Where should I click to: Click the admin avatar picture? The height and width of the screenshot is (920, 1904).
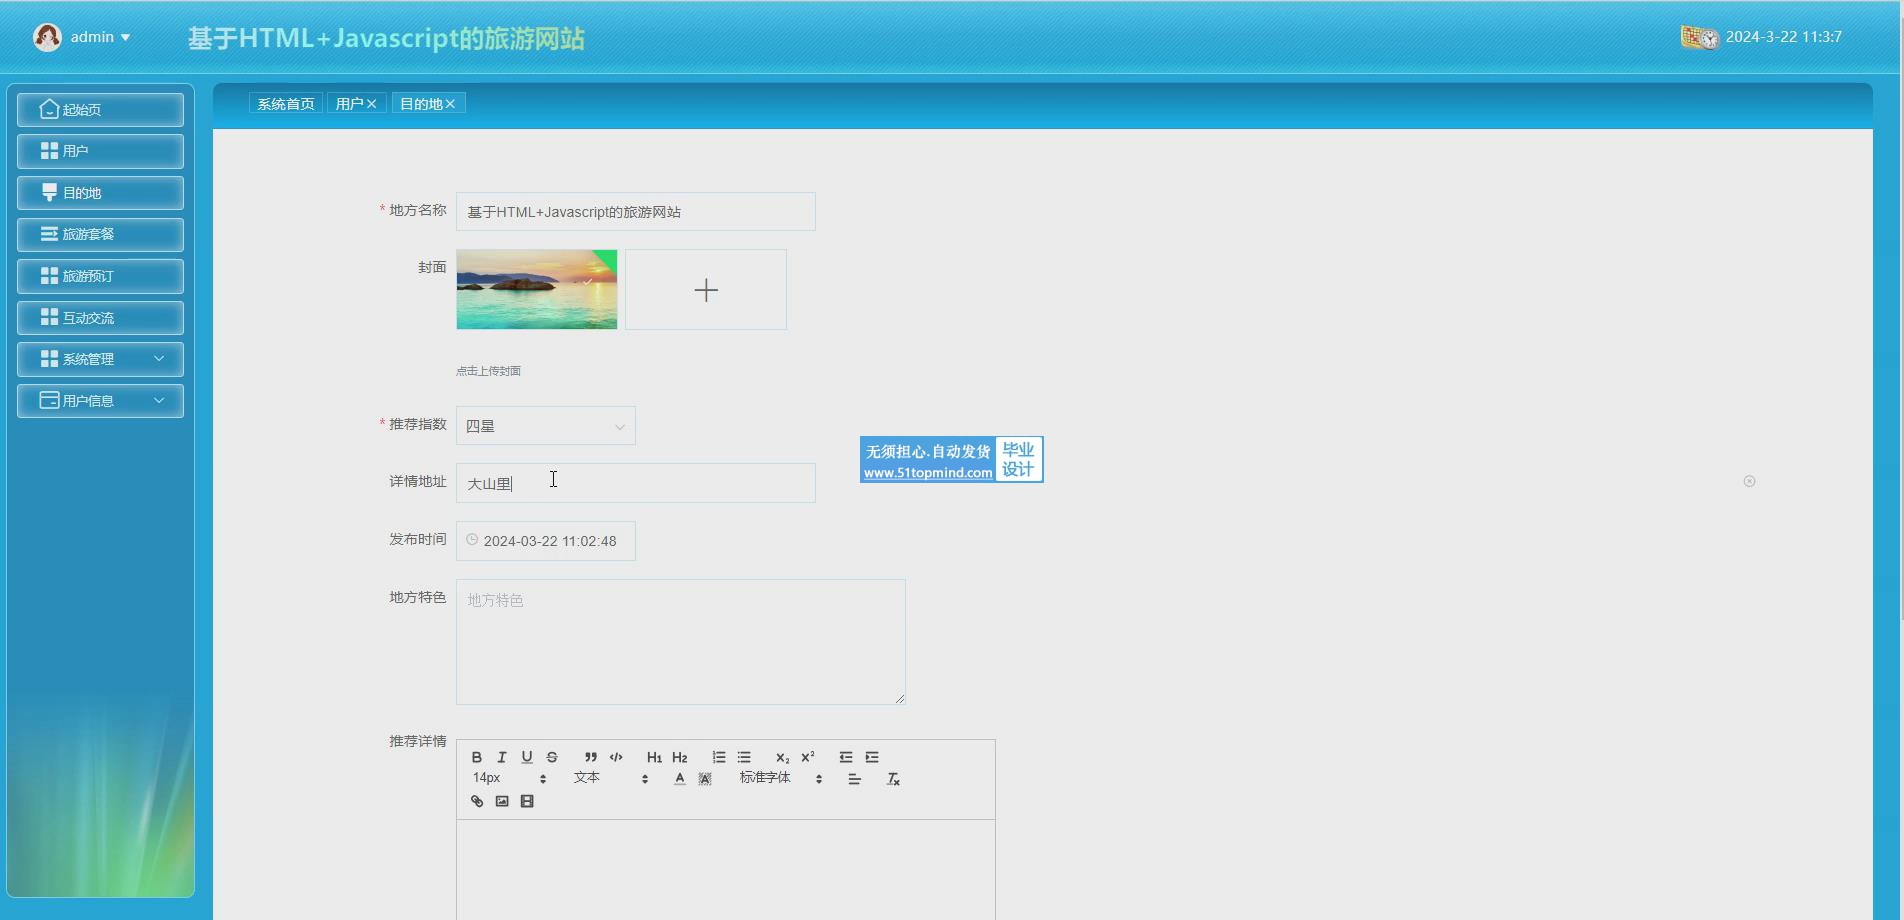tap(47, 37)
